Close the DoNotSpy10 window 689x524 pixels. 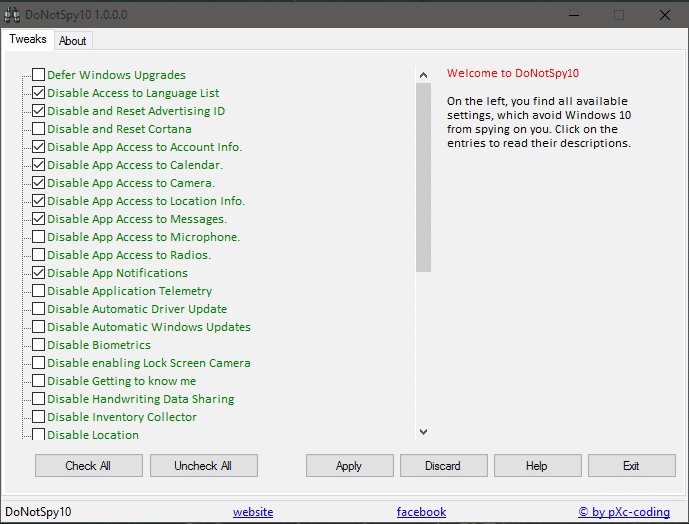coord(665,15)
